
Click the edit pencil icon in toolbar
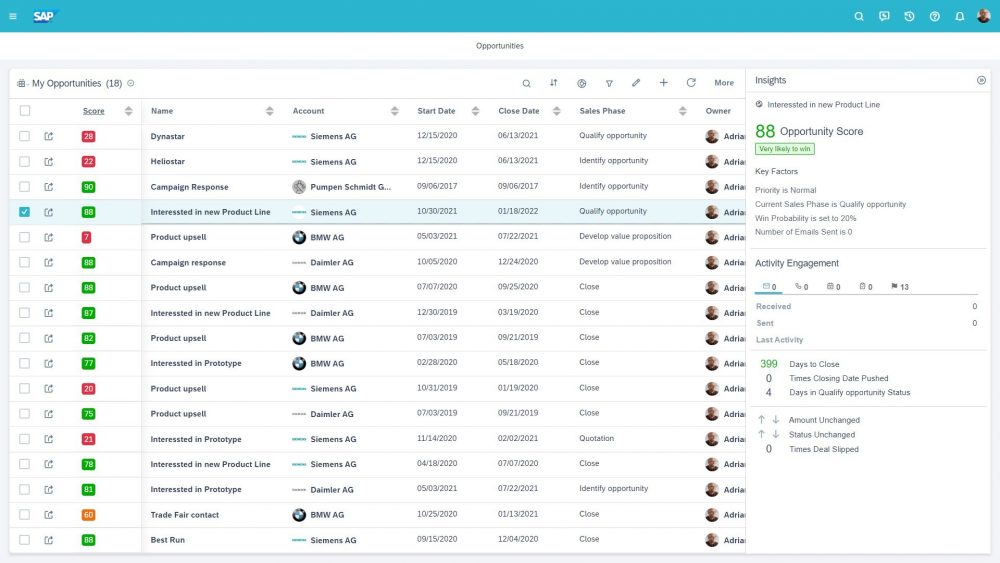click(x=636, y=83)
